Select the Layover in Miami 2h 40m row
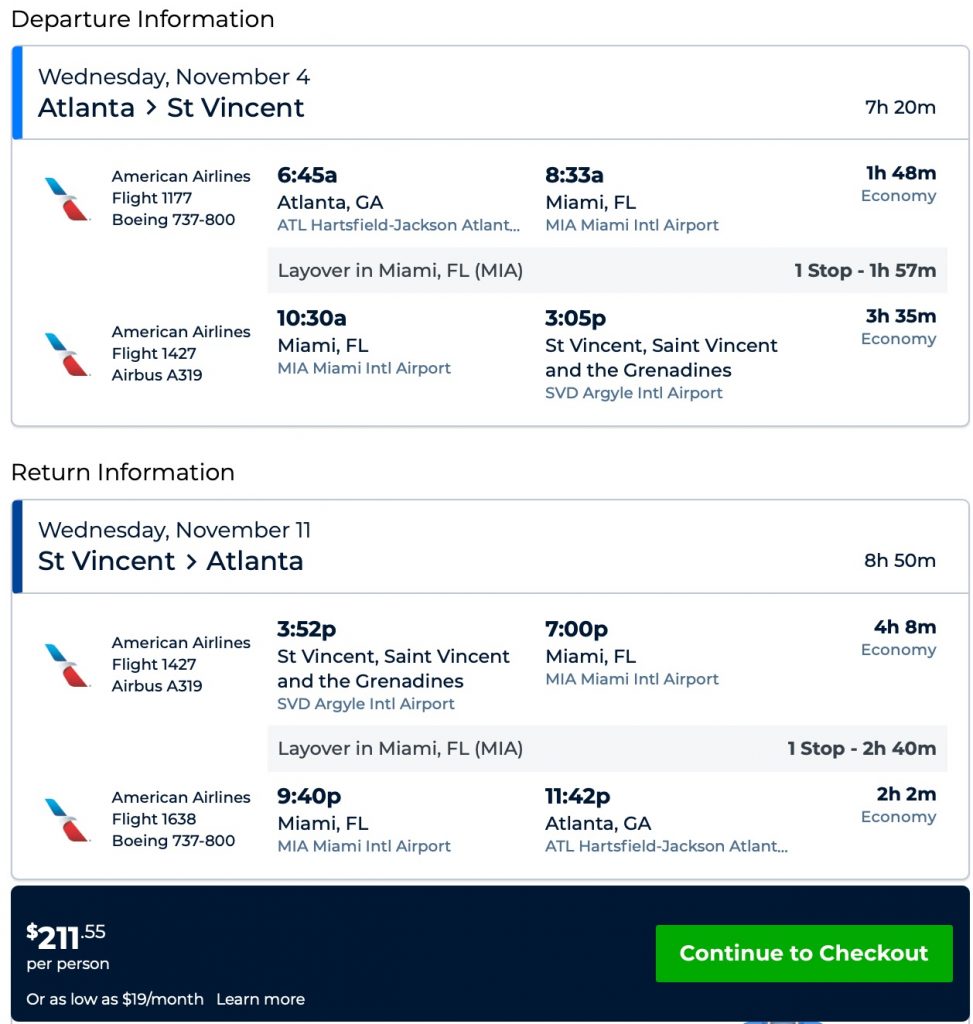Screen dimensions: 973x1024 [x=606, y=748]
